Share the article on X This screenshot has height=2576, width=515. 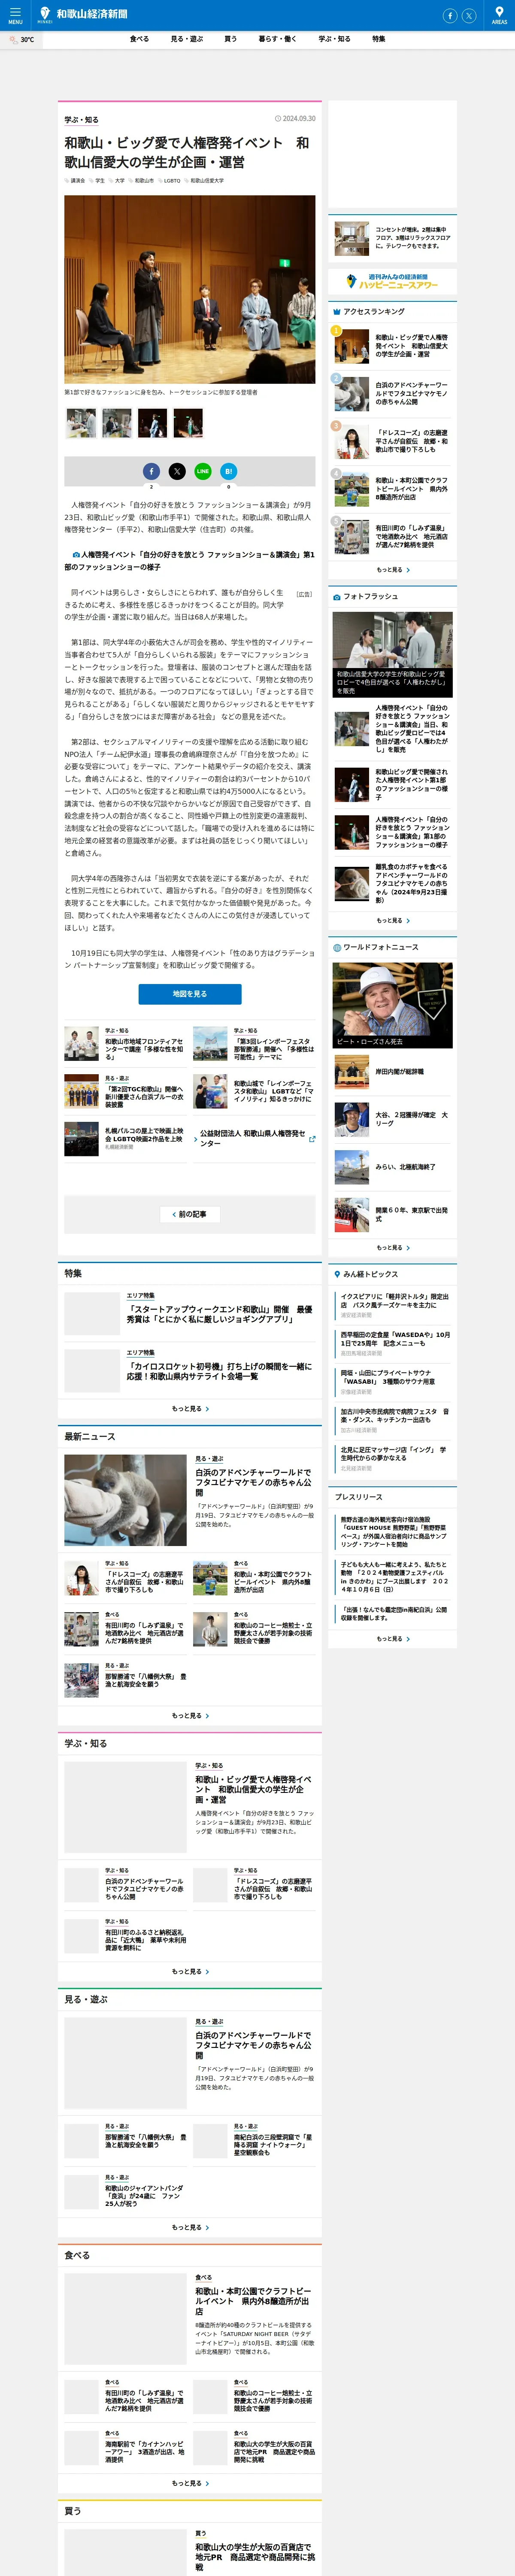pyautogui.click(x=177, y=471)
